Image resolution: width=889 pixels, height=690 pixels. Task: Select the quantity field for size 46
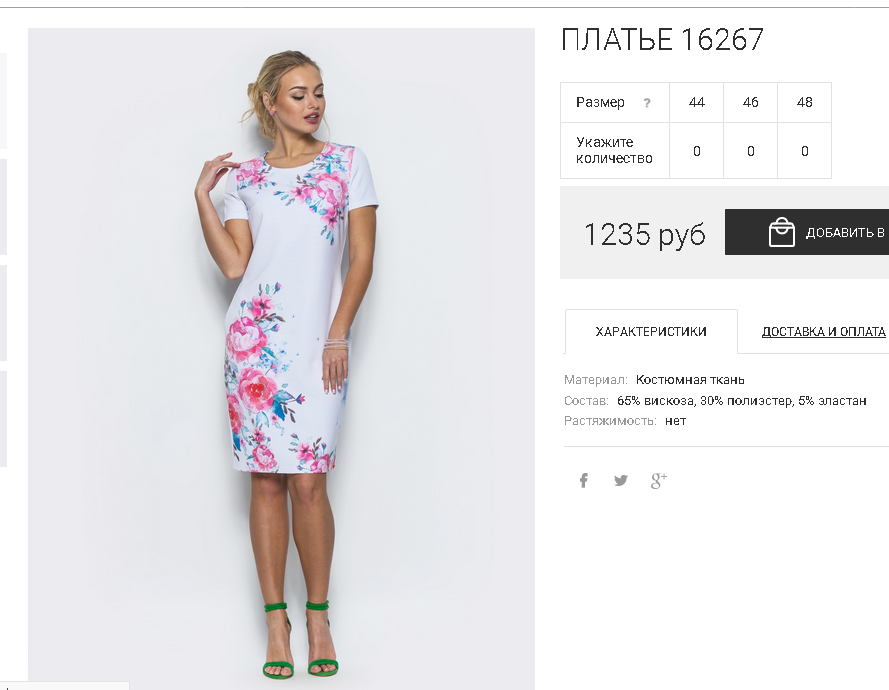[750, 151]
